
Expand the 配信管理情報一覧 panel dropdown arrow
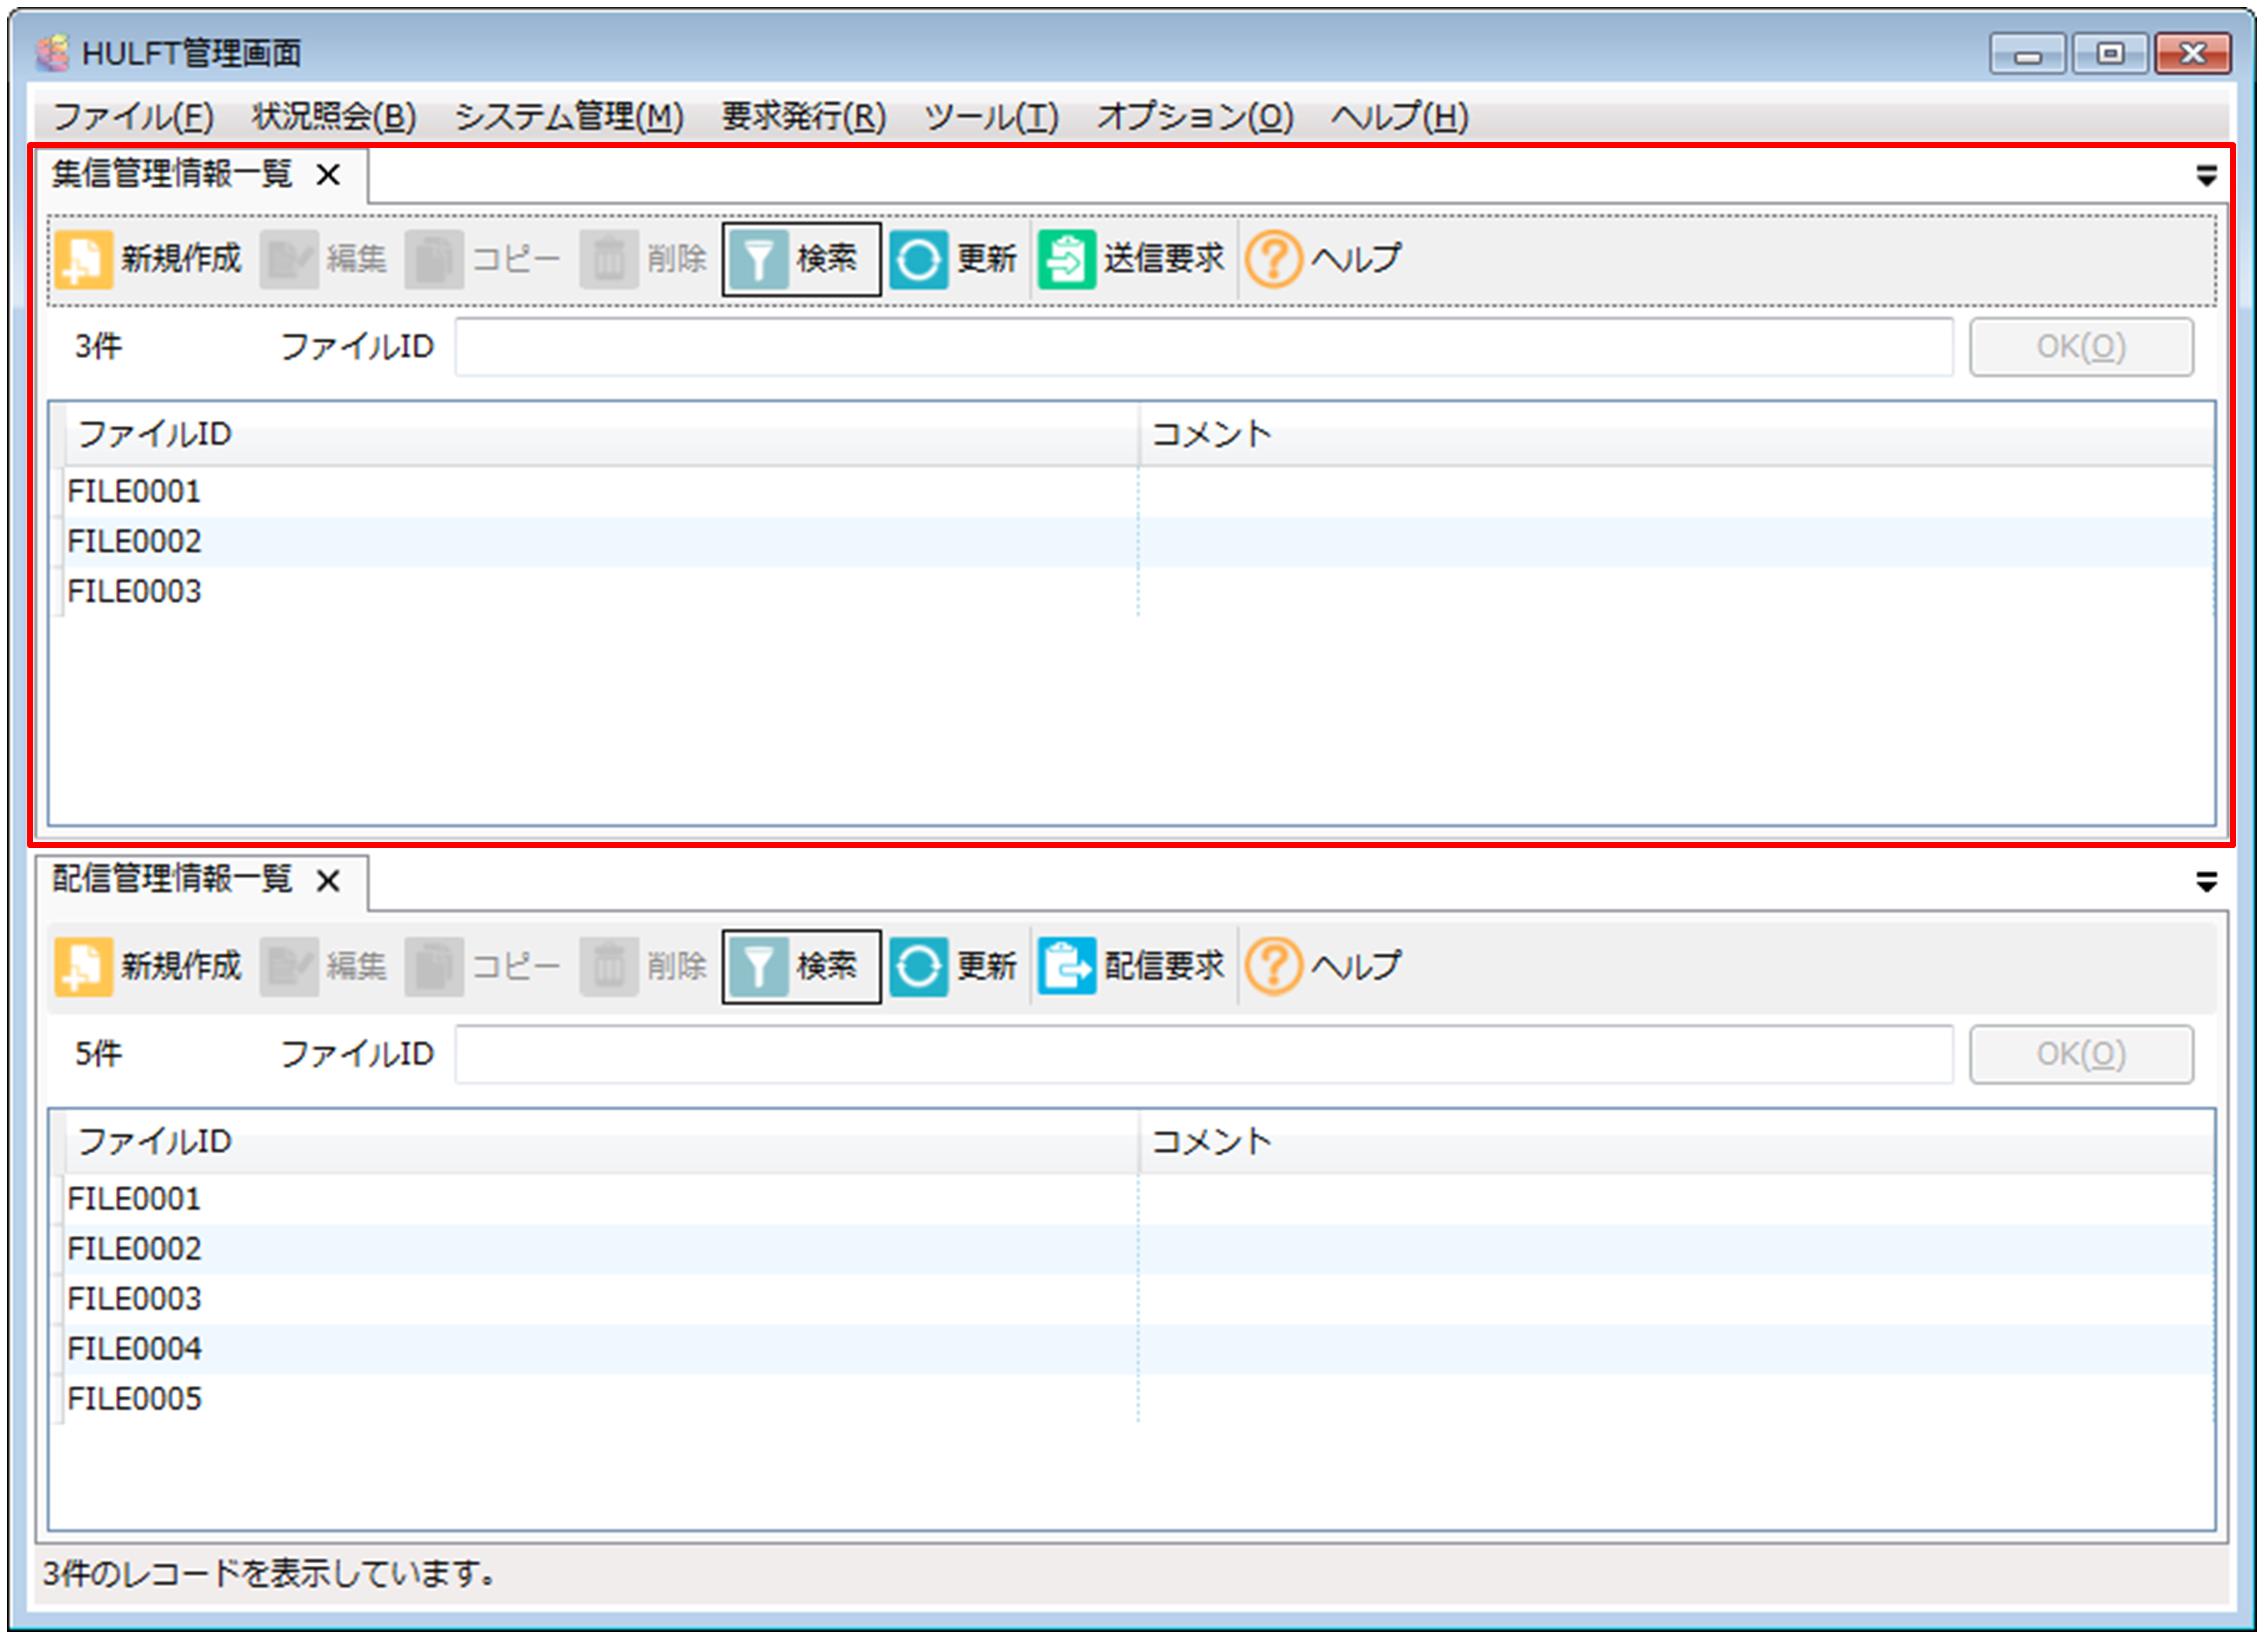pos(2206,882)
